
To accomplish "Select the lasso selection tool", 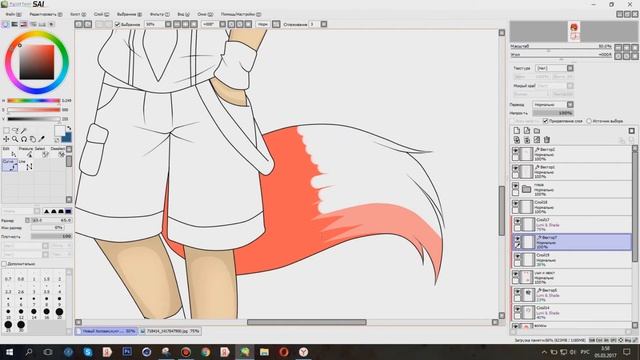I will pos(15,131).
